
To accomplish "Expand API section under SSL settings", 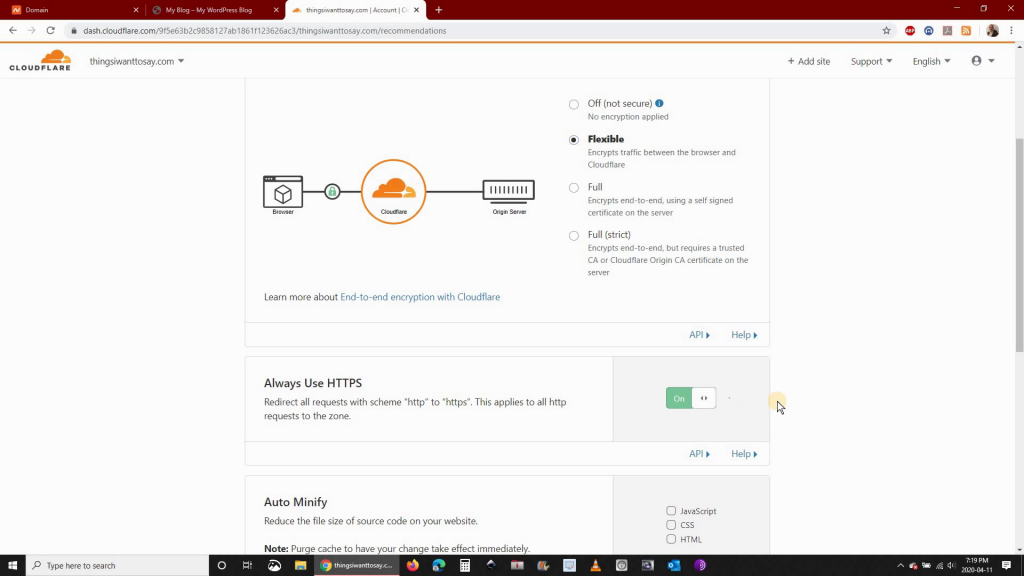I will [x=699, y=334].
